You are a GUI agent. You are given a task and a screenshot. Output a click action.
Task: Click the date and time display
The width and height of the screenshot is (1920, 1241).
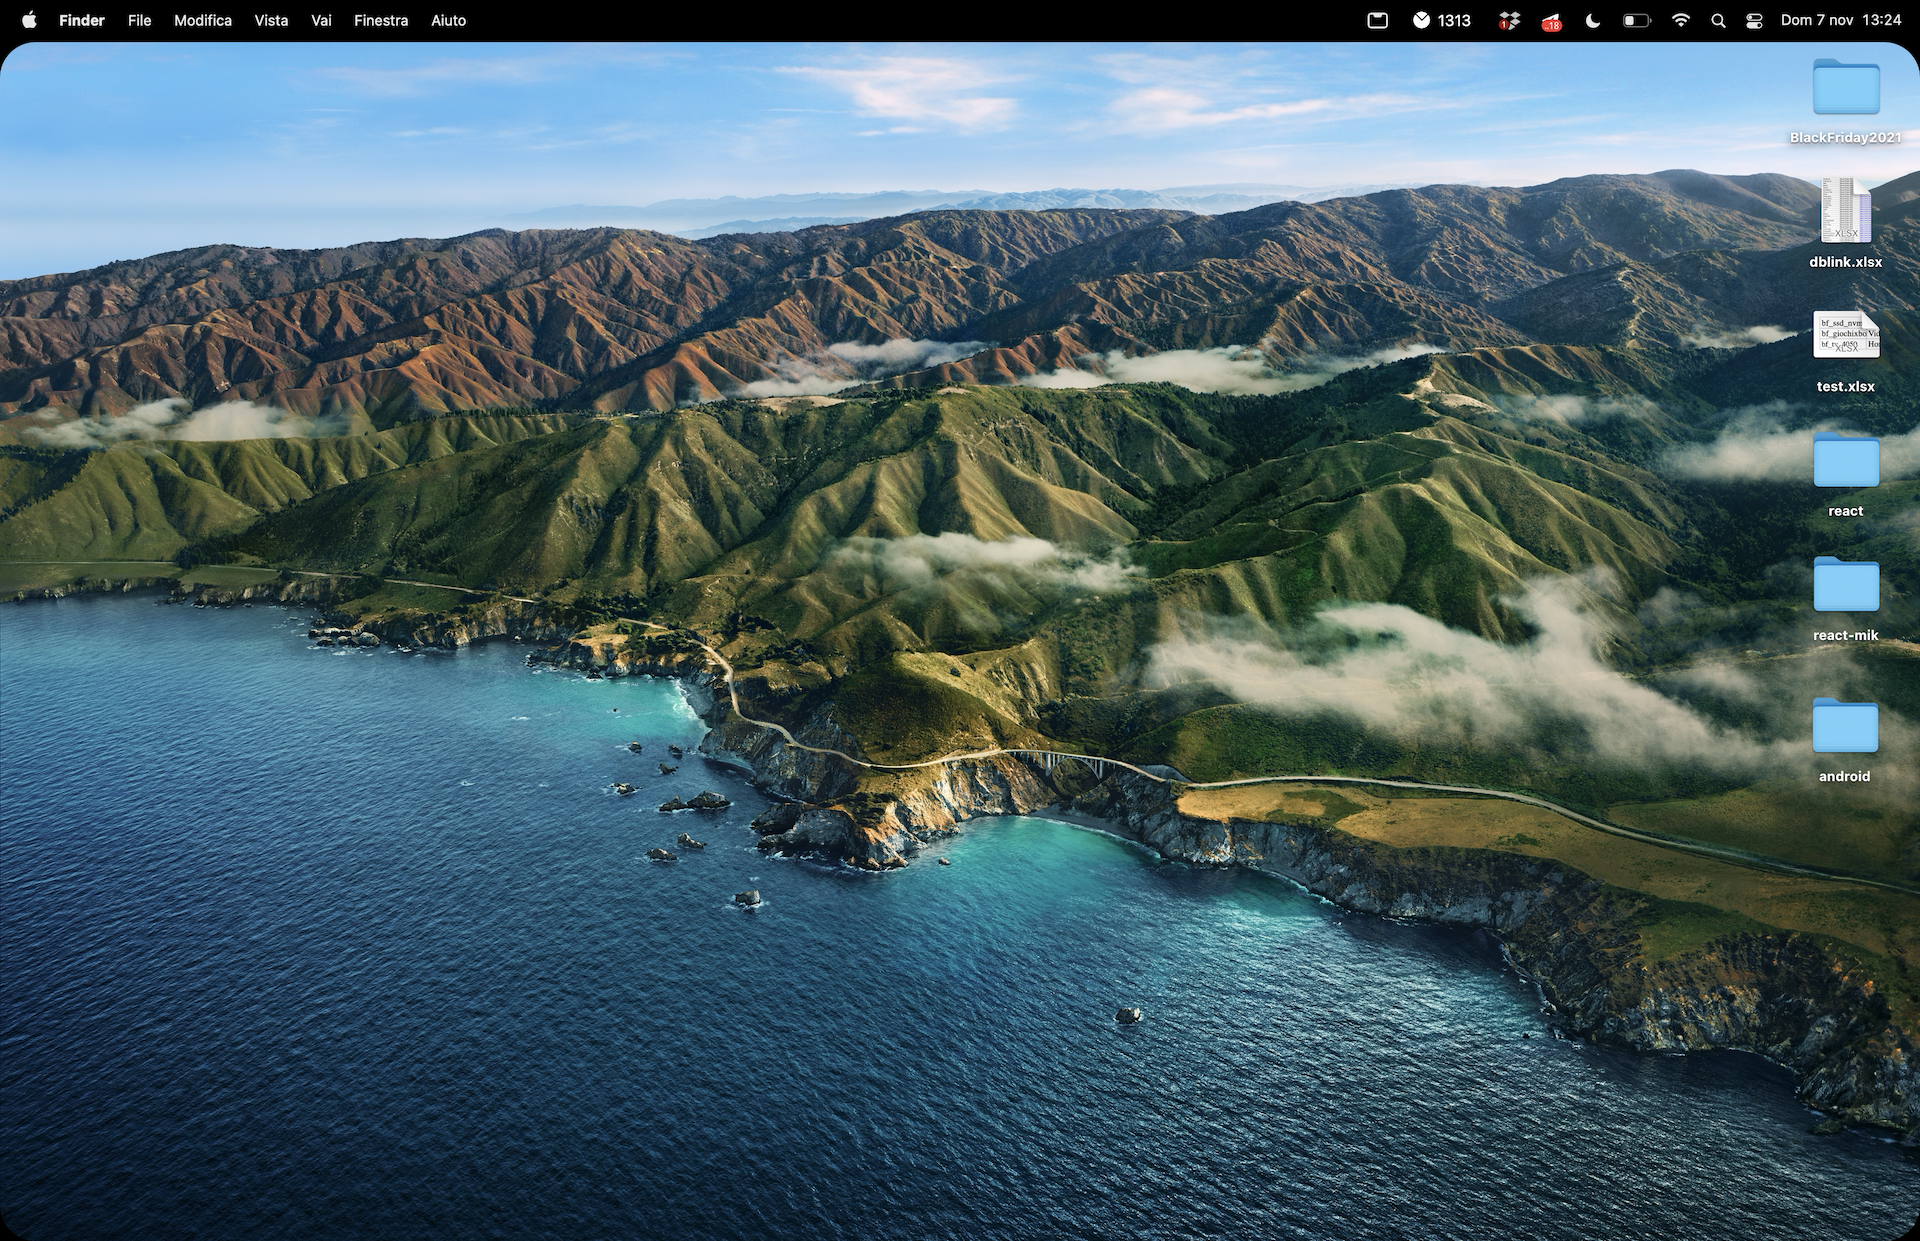click(1840, 20)
